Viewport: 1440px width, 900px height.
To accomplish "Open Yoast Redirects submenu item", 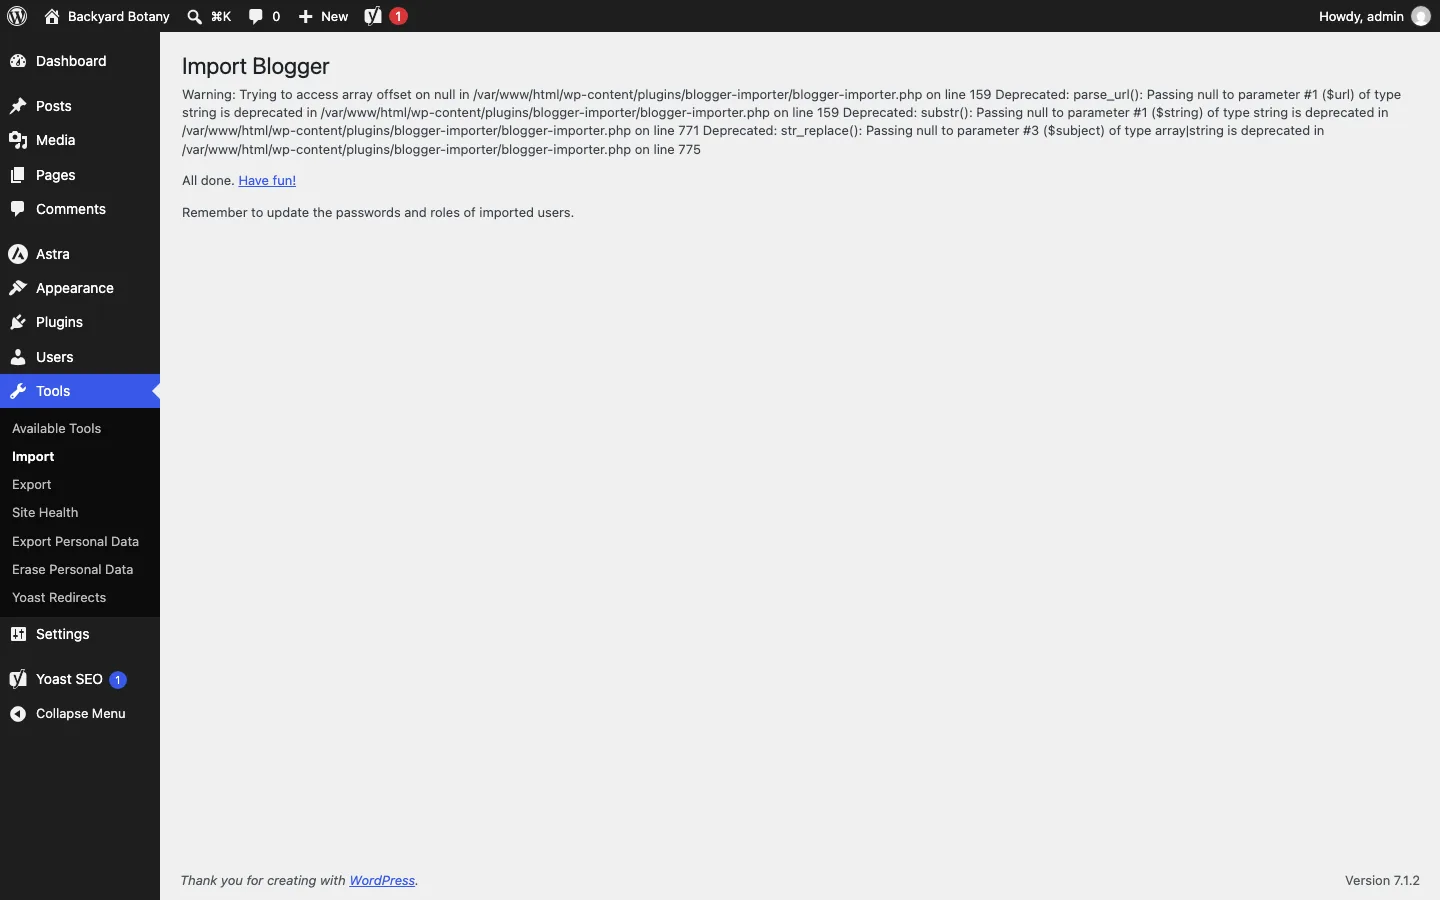I will (x=59, y=598).
